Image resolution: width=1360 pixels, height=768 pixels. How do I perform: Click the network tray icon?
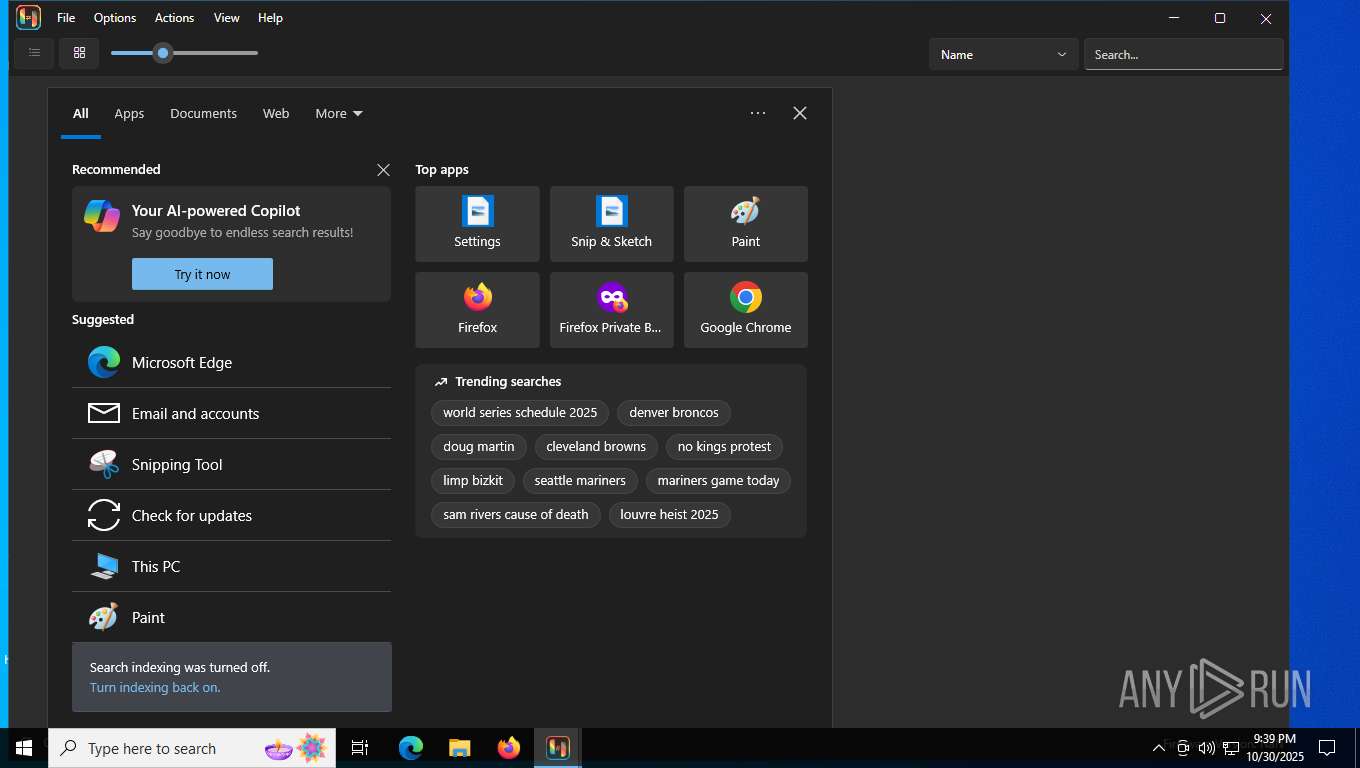click(x=1231, y=748)
